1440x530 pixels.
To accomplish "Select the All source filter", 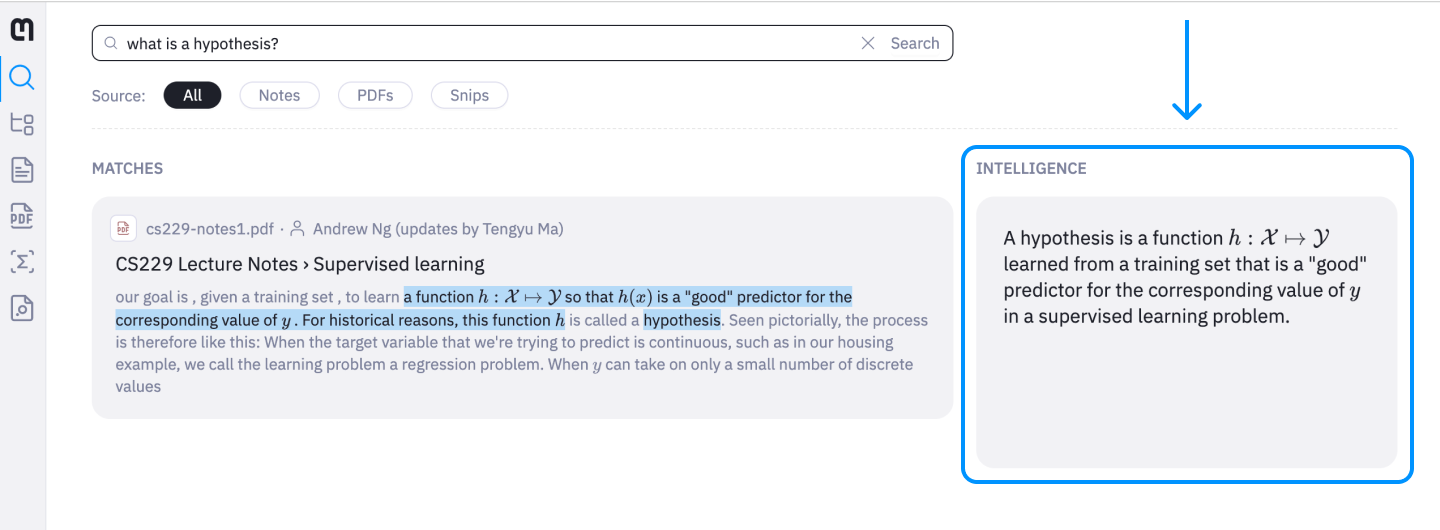I will point(193,95).
